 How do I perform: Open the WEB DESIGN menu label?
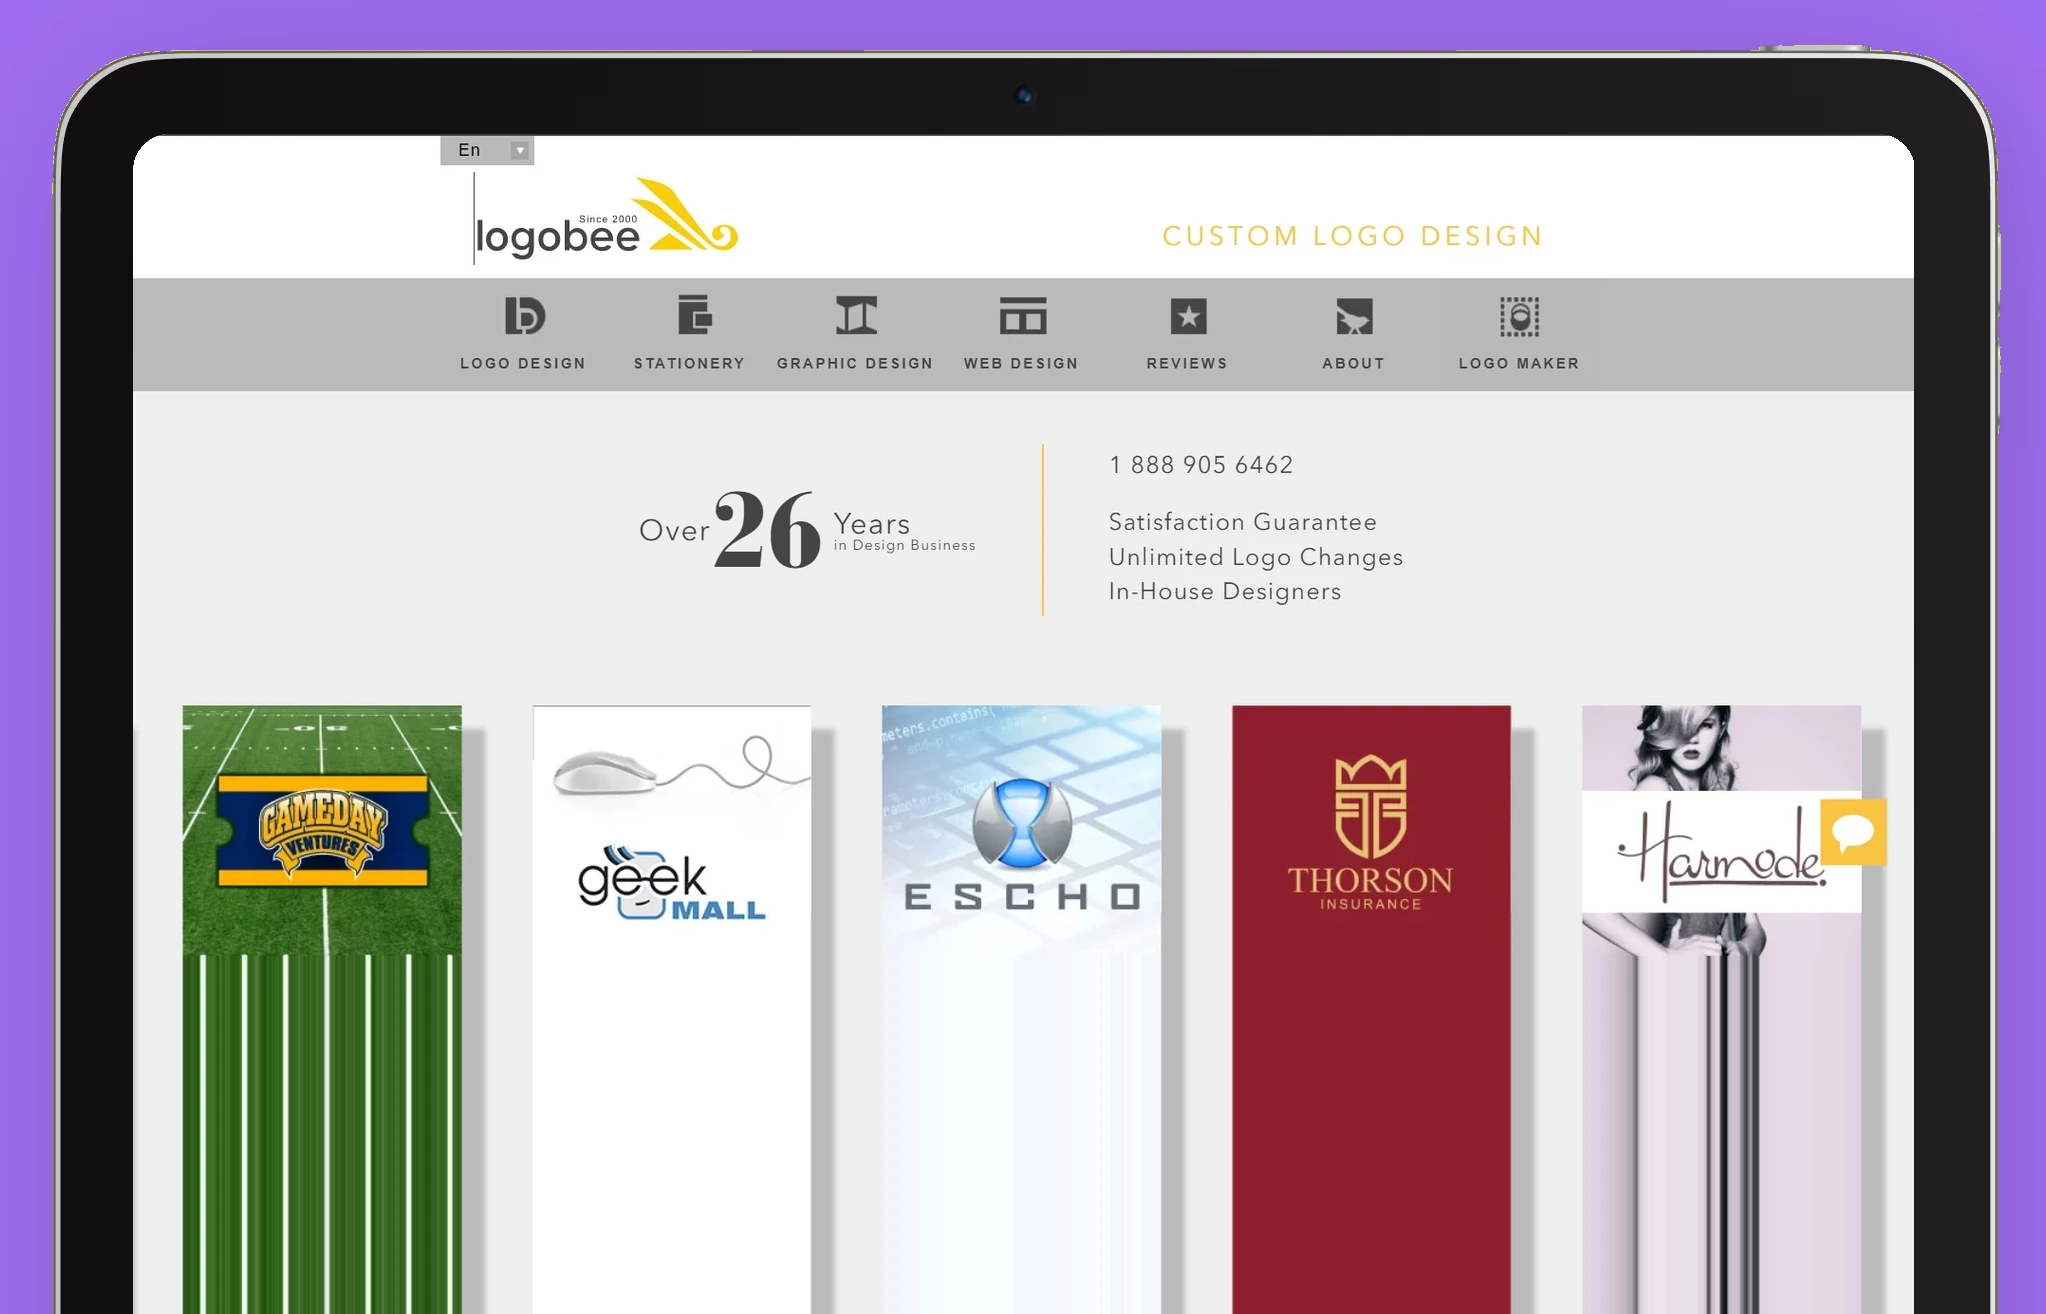(x=1021, y=363)
